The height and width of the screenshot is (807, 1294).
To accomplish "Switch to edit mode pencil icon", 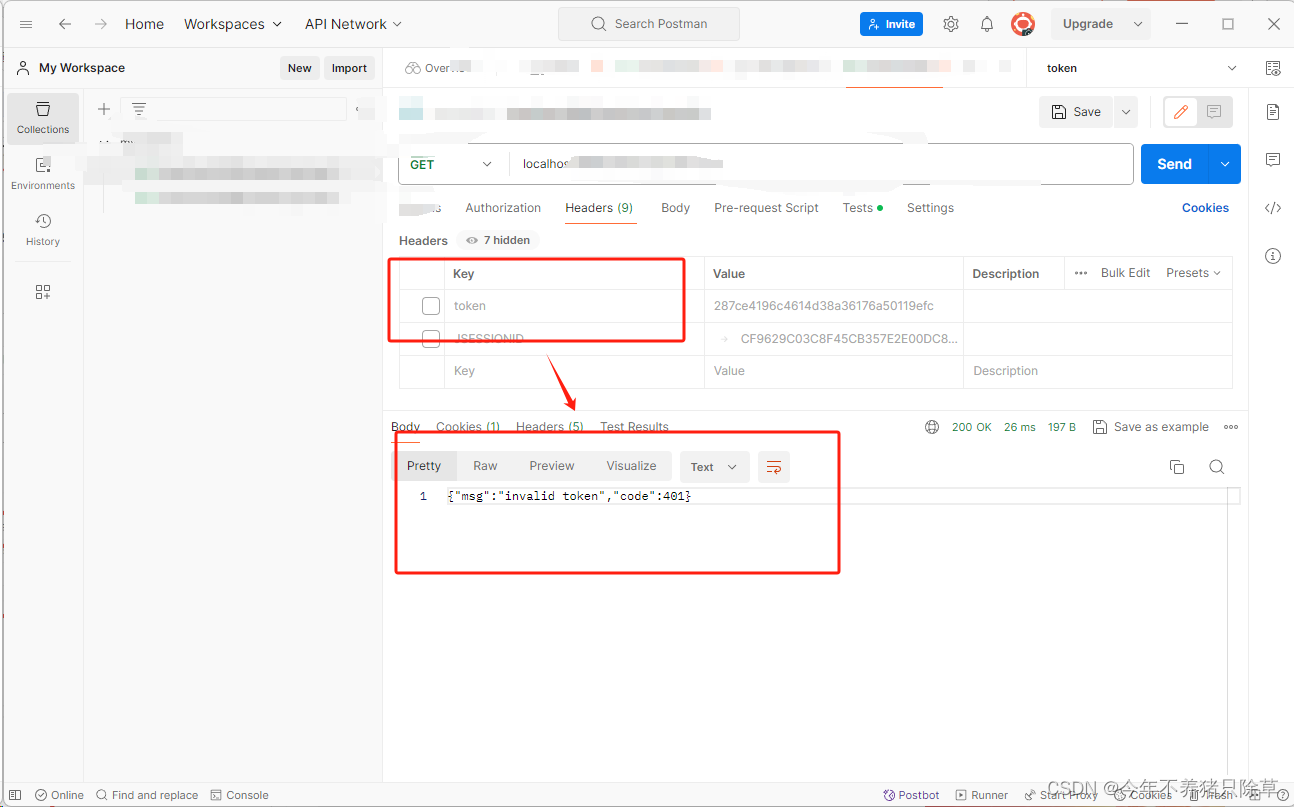I will [x=1181, y=112].
